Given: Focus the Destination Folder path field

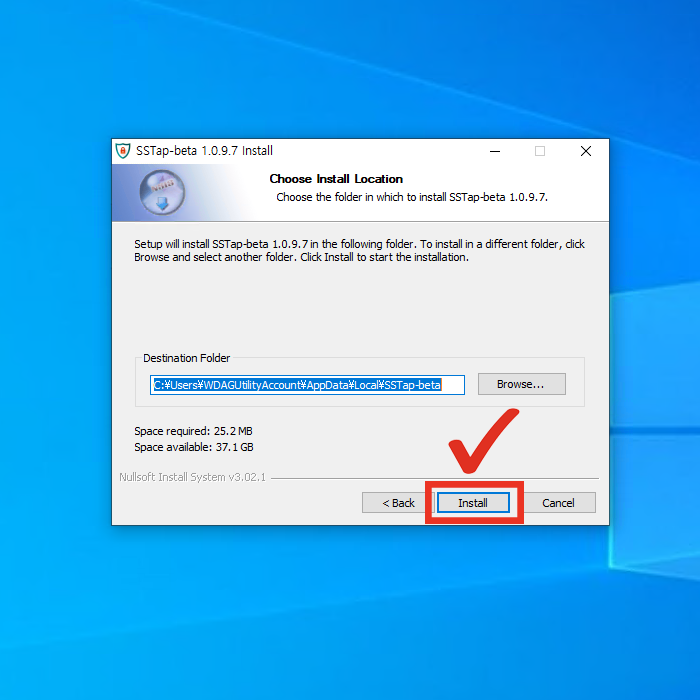Looking at the screenshot, I should [x=307, y=385].
